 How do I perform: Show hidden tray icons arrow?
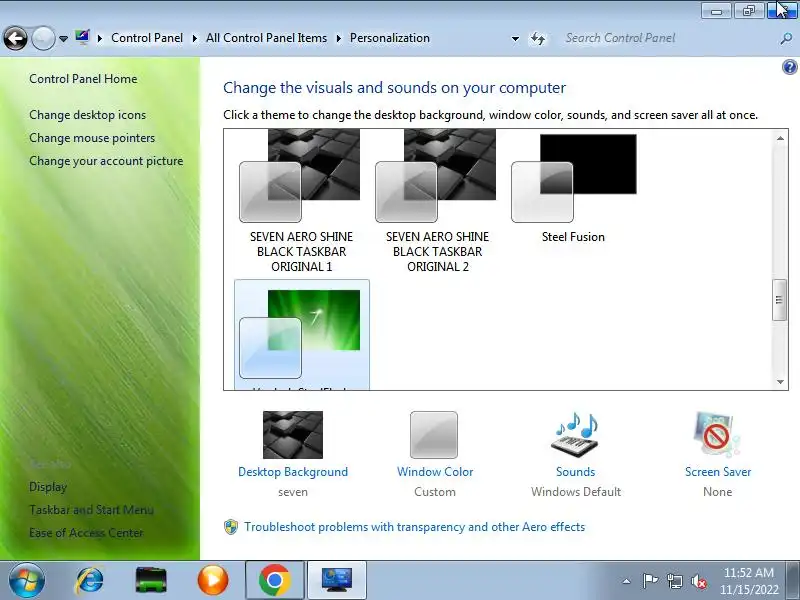coord(627,581)
